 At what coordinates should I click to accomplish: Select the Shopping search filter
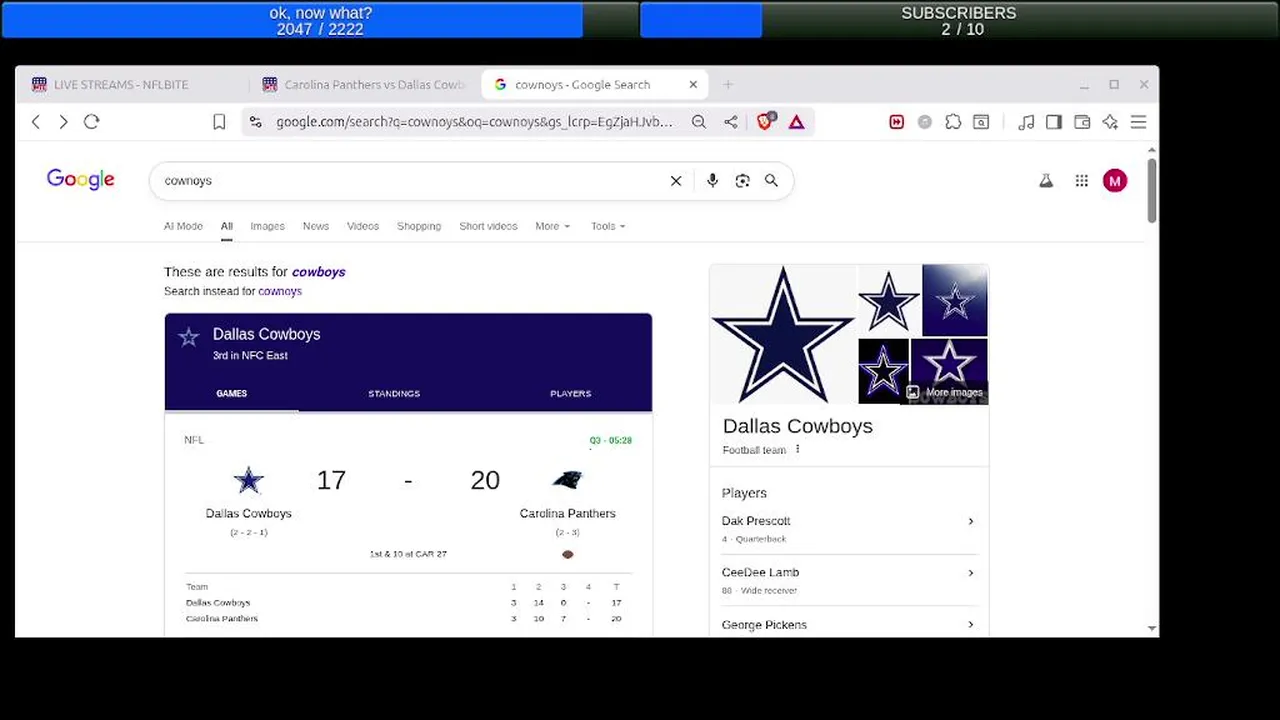[419, 226]
